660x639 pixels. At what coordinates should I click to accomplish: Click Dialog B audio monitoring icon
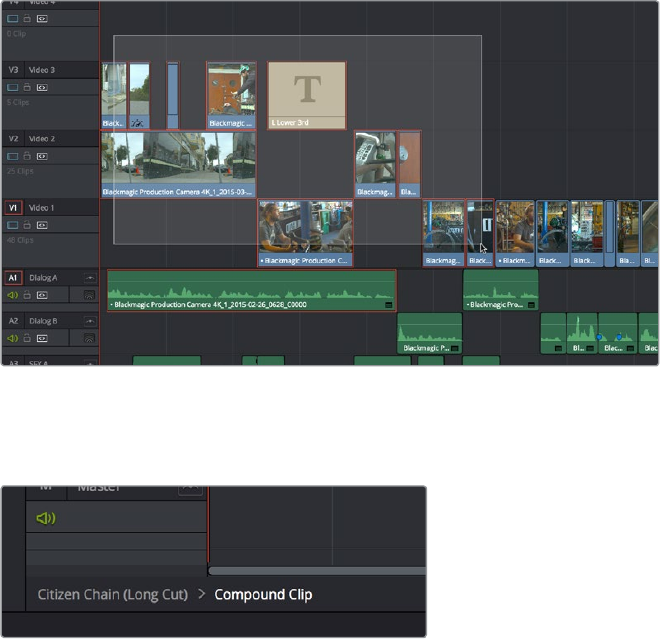[89, 338]
